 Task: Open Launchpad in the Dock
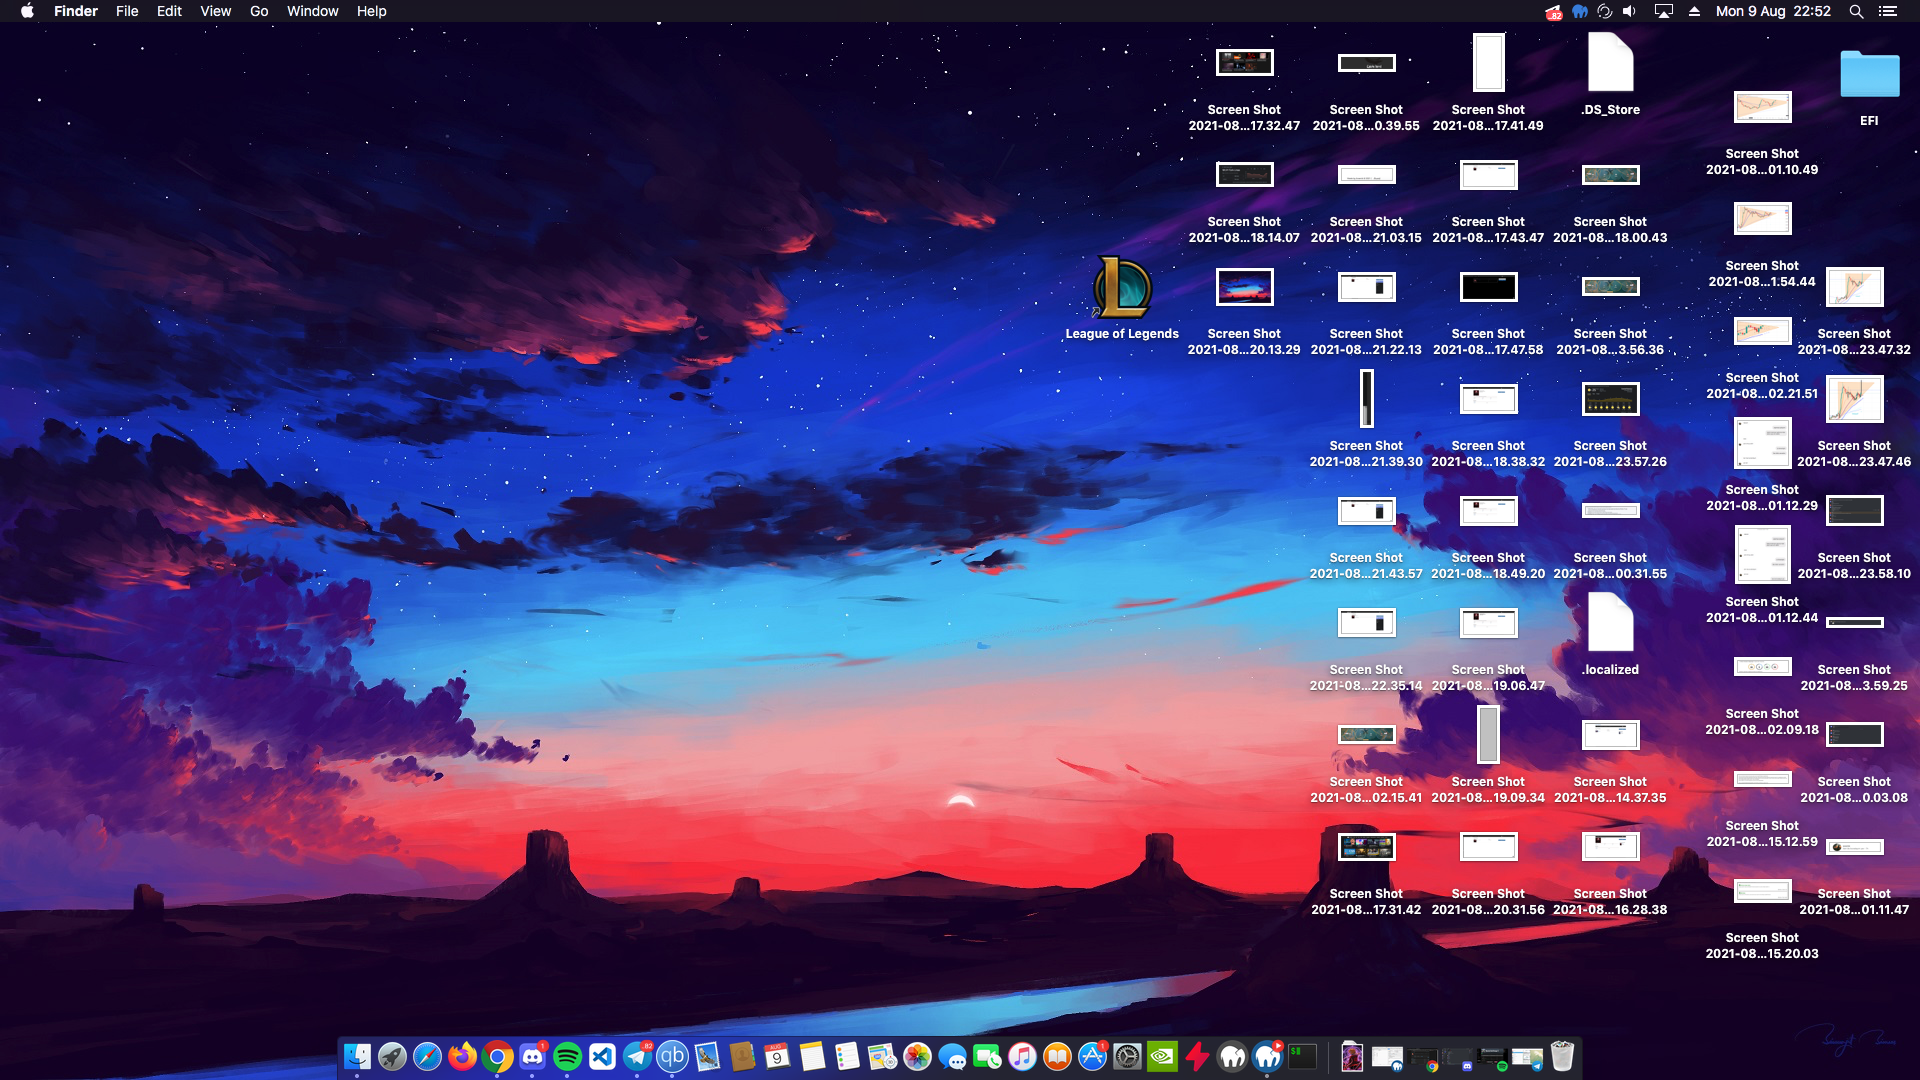click(392, 1056)
